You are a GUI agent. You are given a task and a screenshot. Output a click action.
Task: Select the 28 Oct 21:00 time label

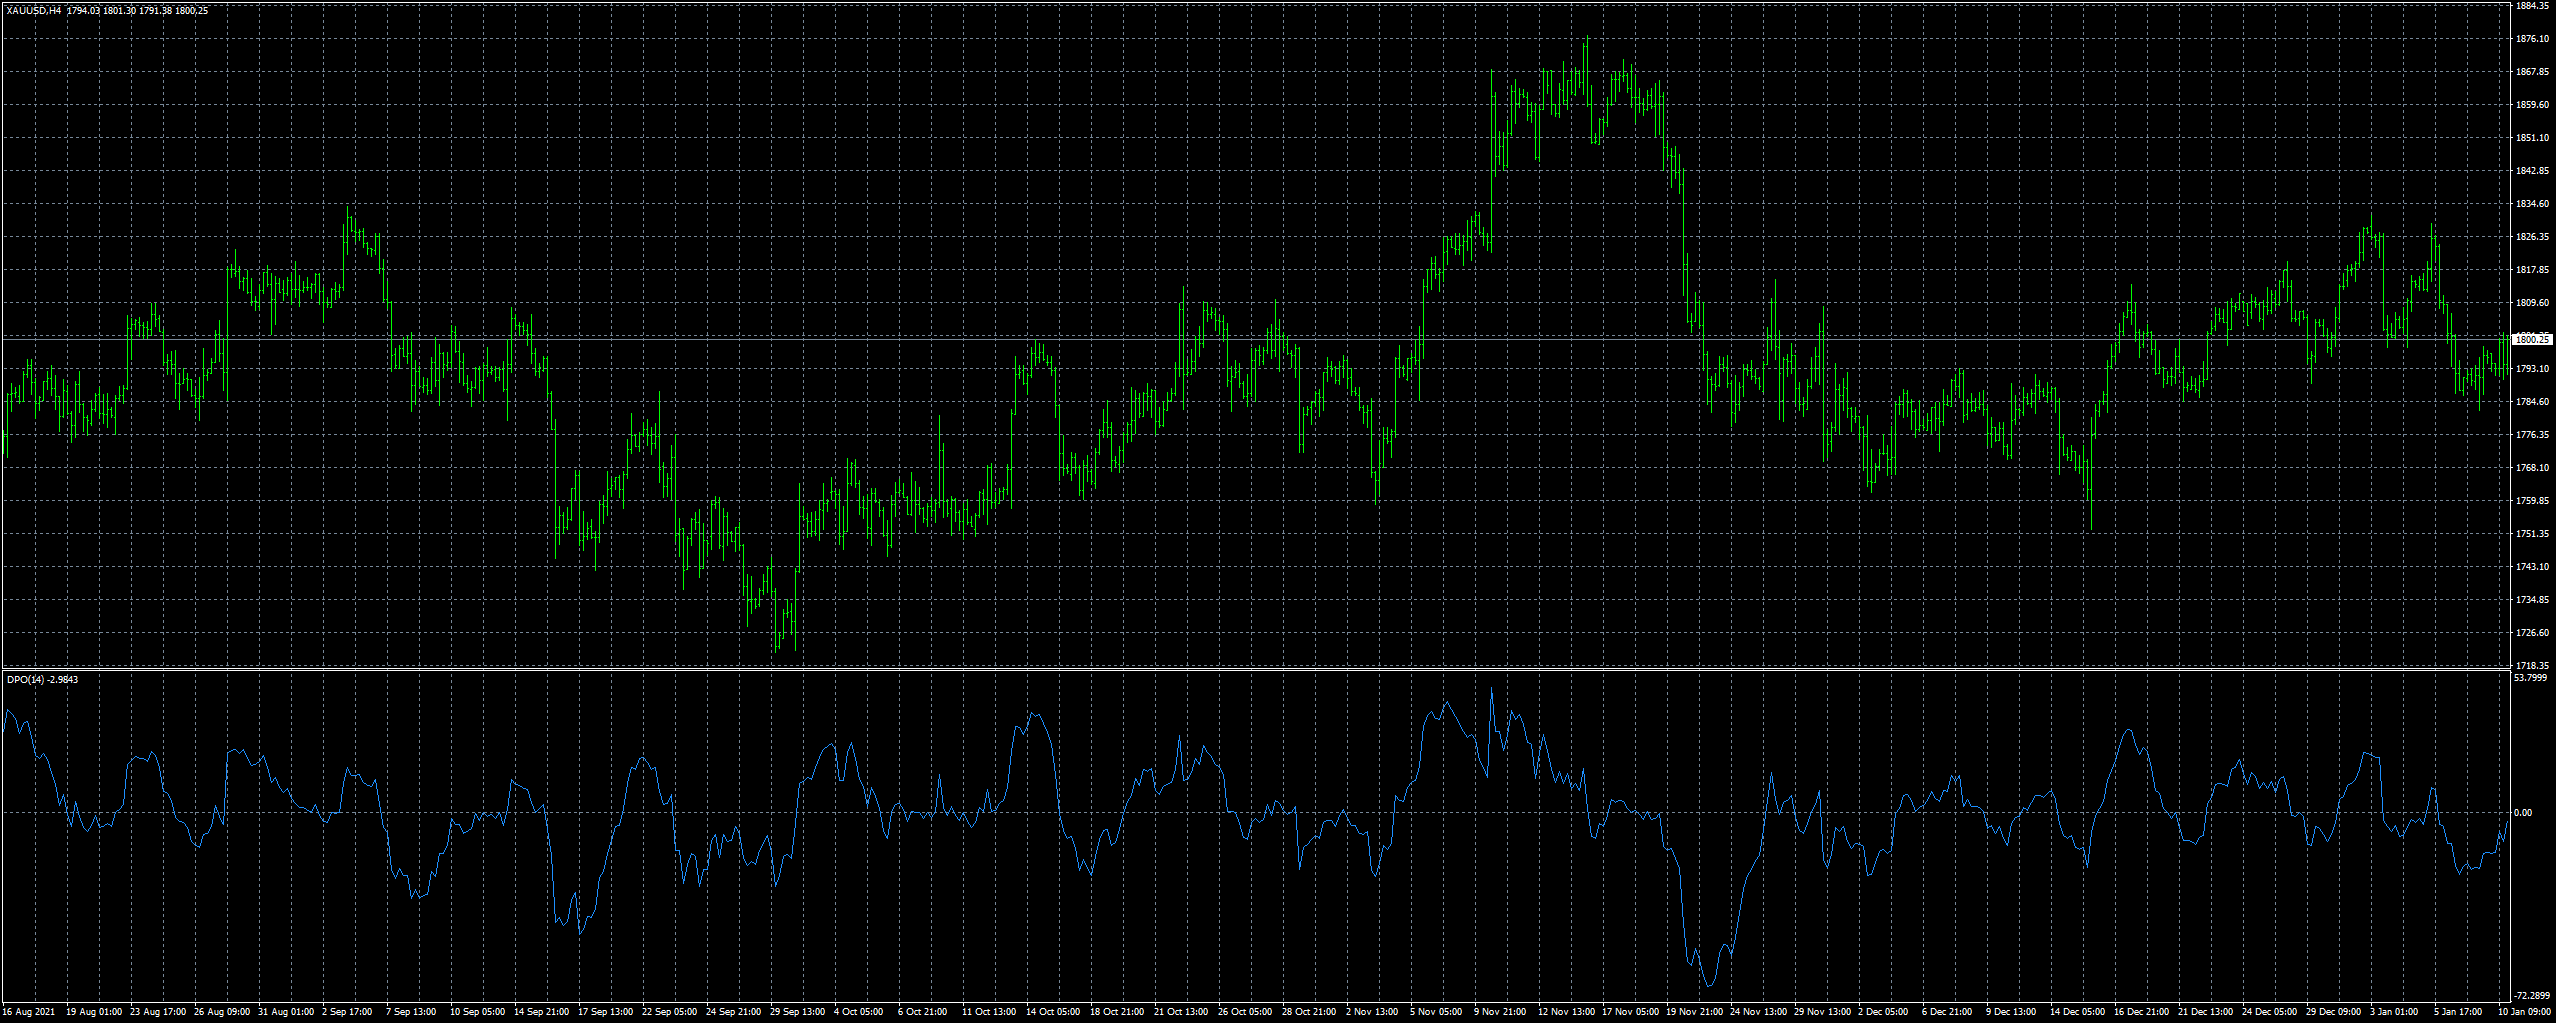click(x=1310, y=1012)
